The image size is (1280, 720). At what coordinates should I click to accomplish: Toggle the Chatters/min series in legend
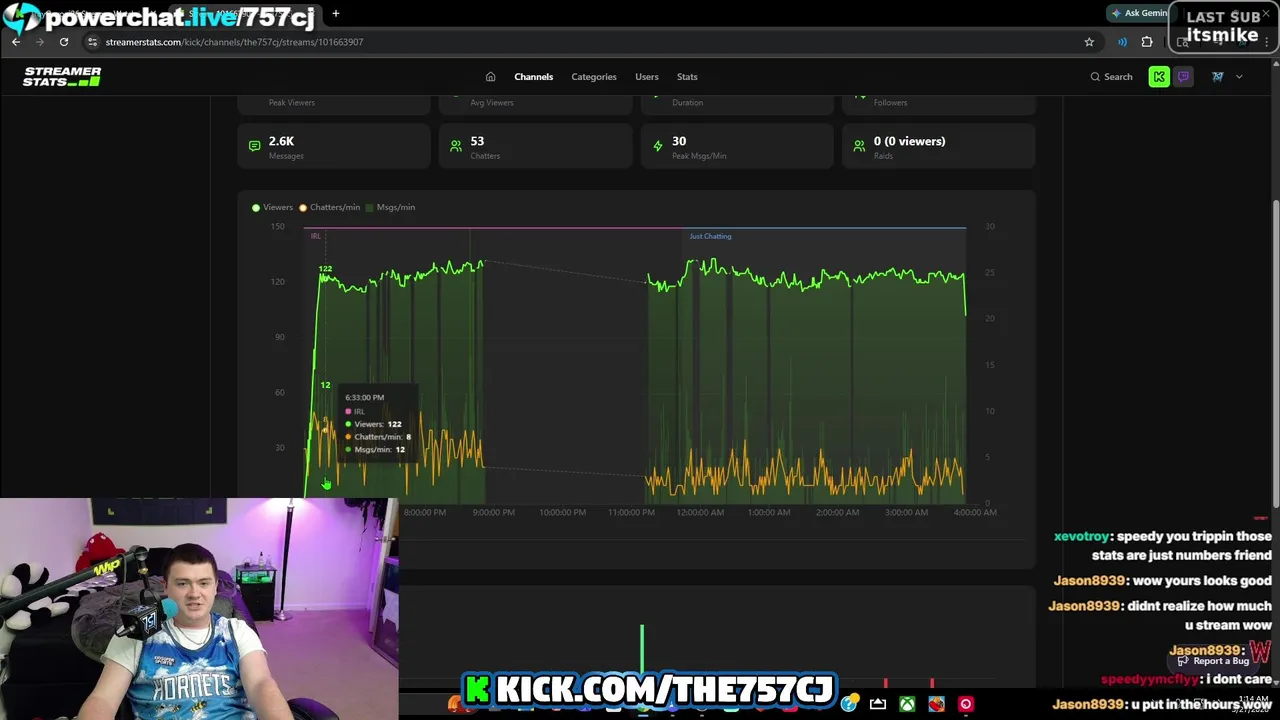point(329,207)
